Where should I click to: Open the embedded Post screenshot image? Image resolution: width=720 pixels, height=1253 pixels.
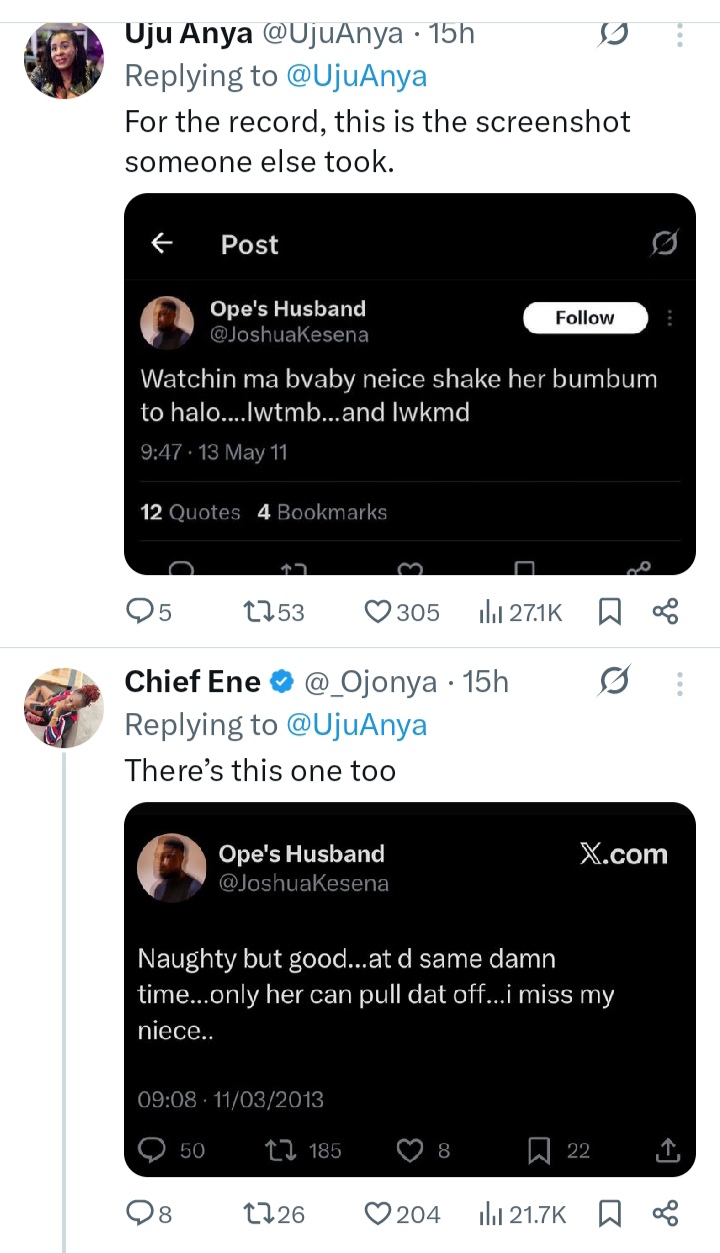pyautogui.click(x=409, y=384)
